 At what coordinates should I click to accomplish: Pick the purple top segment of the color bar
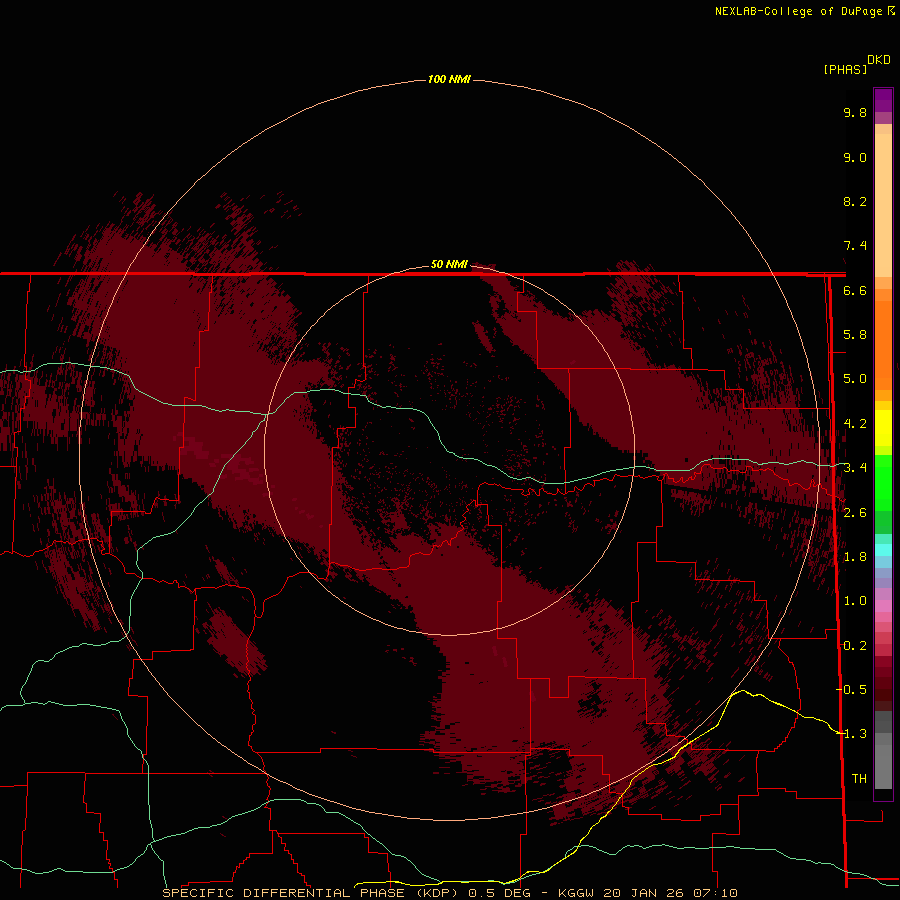[x=883, y=100]
